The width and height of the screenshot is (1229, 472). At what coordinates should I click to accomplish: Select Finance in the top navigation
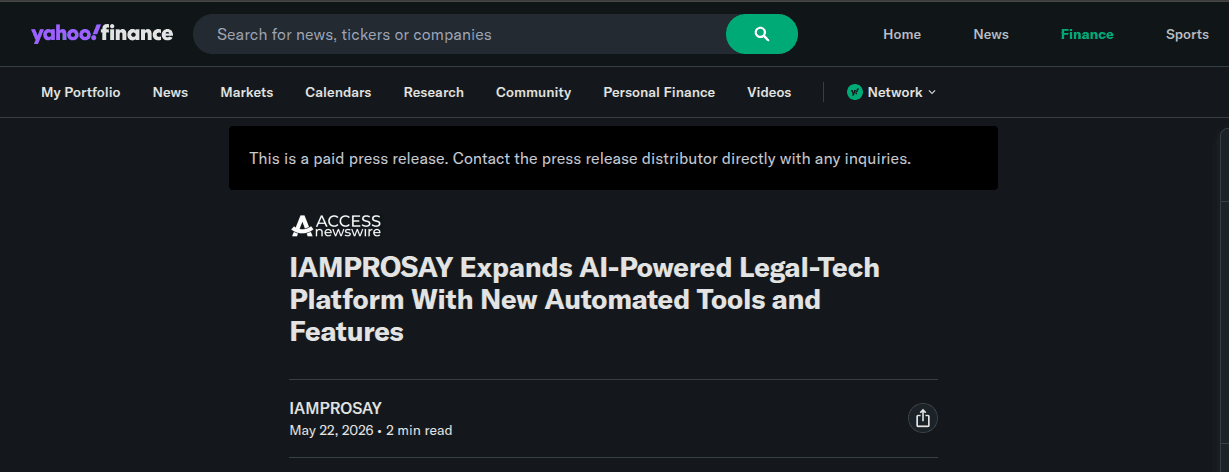coord(1087,34)
